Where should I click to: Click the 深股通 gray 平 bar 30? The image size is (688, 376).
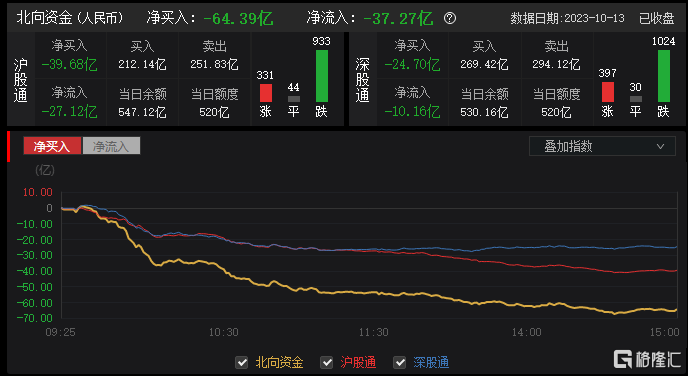point(635,99)
